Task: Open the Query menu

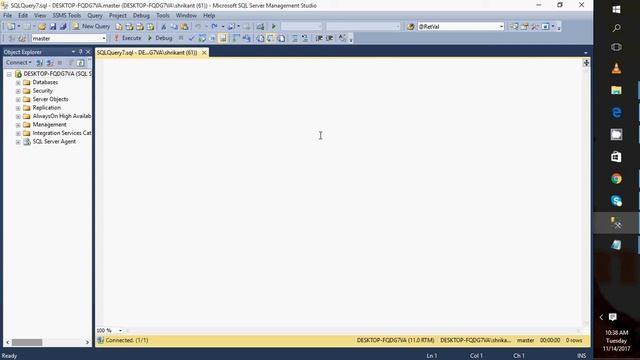Action: pyautogui.click(x=95, y=16)
